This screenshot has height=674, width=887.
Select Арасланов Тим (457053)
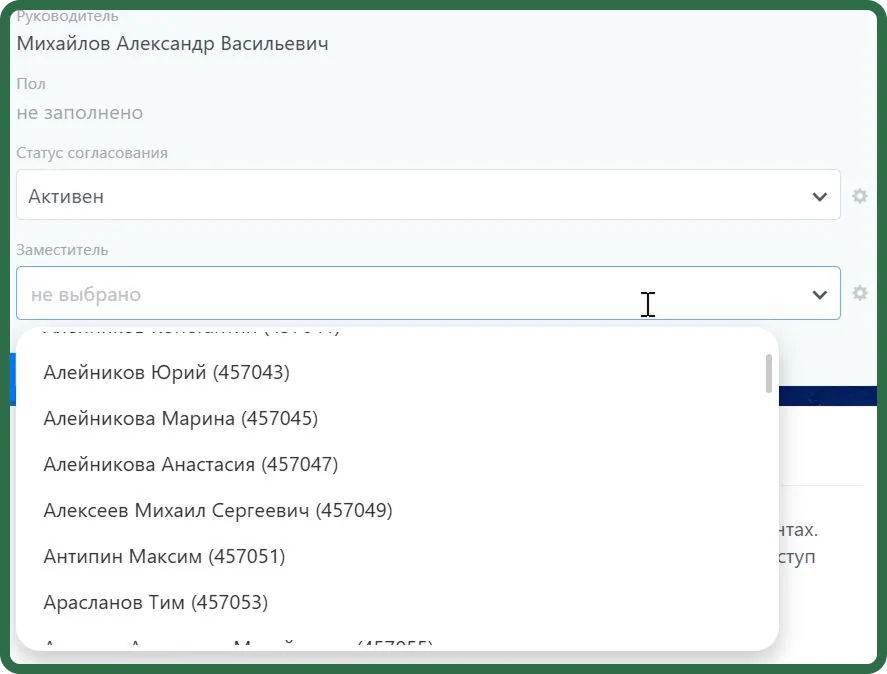click(x=156, y=602)
